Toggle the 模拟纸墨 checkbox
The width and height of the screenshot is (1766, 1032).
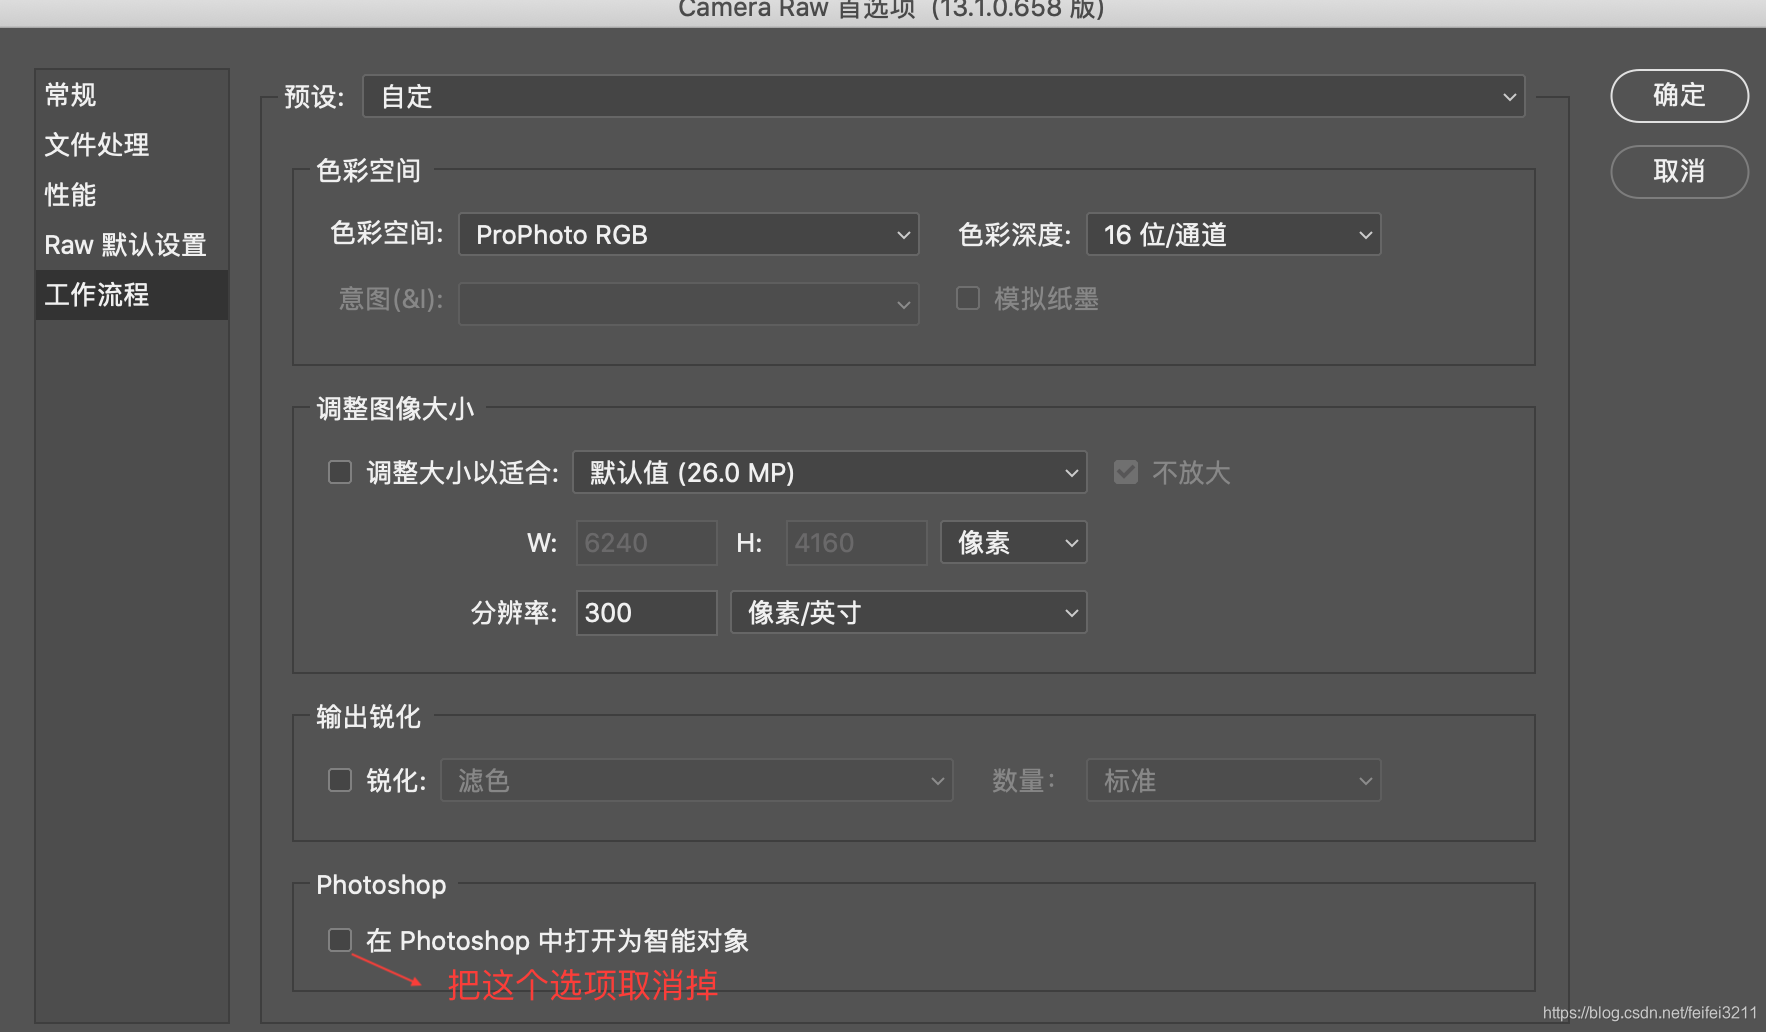(968, 298)
